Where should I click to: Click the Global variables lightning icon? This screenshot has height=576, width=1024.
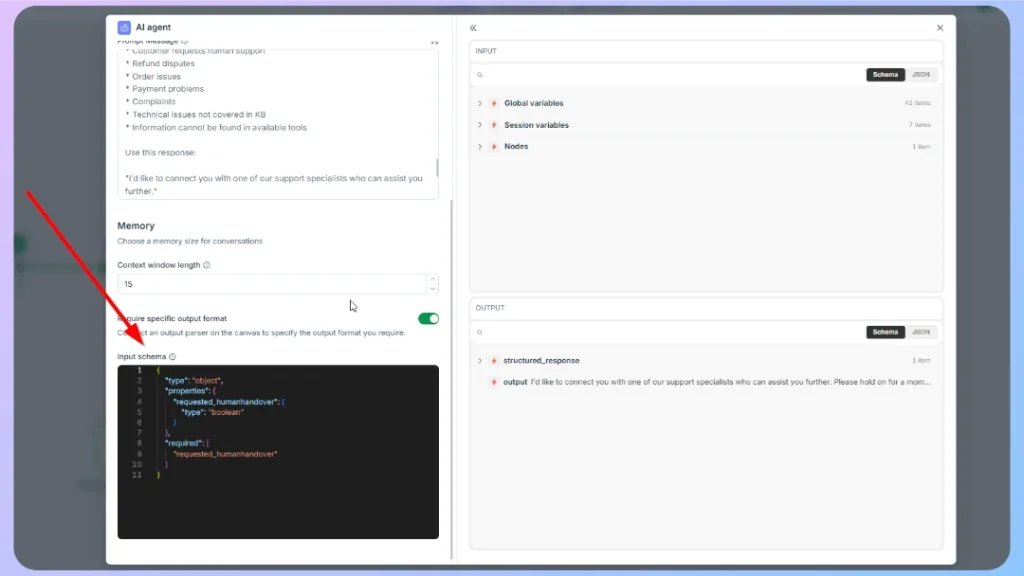494,103
